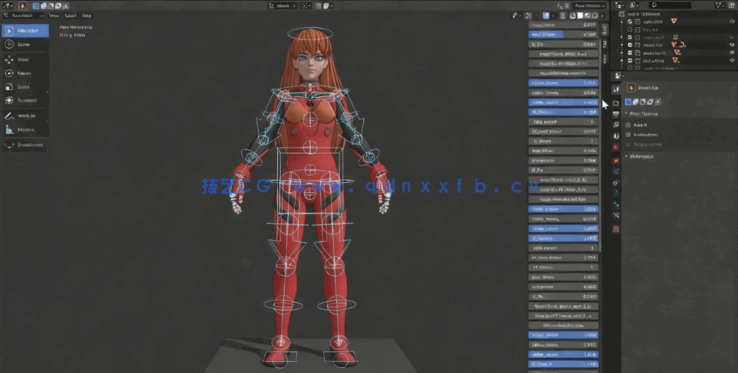This screenshot has height=373, width=738.
Task: Pick the Rotate tool
Action: (25, 73)
